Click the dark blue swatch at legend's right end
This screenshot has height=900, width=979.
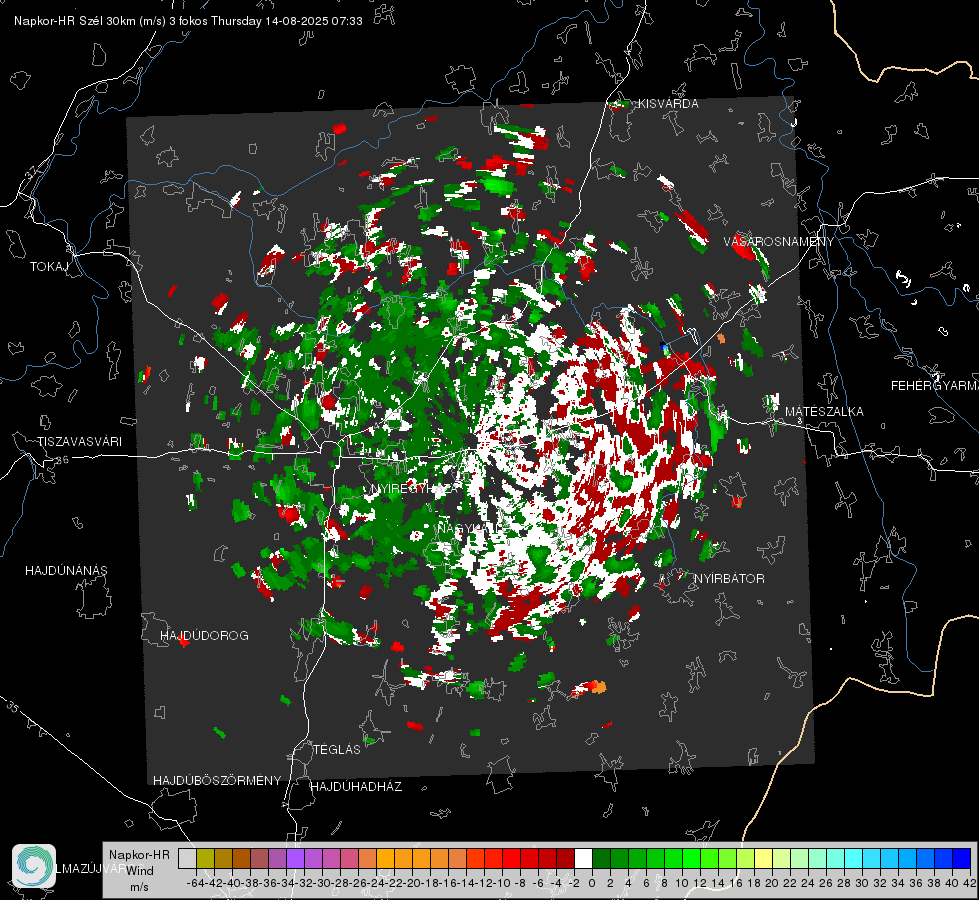[962, 858]
